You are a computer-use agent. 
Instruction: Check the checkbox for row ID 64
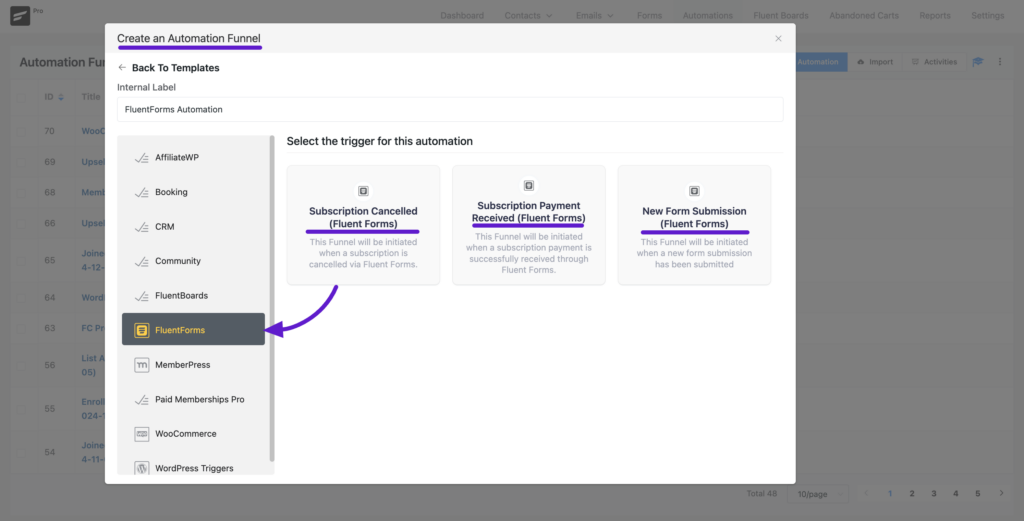tap(21, 298)
